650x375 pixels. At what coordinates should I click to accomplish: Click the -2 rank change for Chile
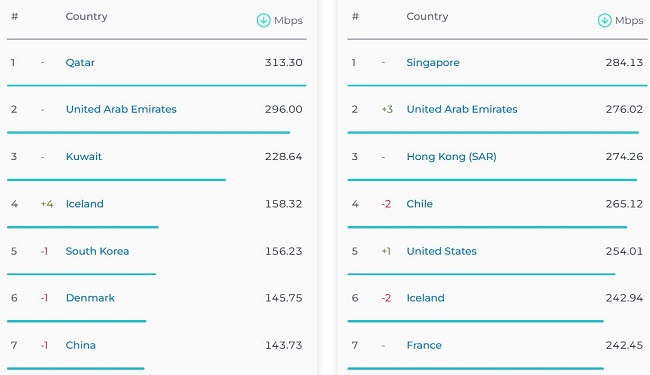(x=386, y=204)
